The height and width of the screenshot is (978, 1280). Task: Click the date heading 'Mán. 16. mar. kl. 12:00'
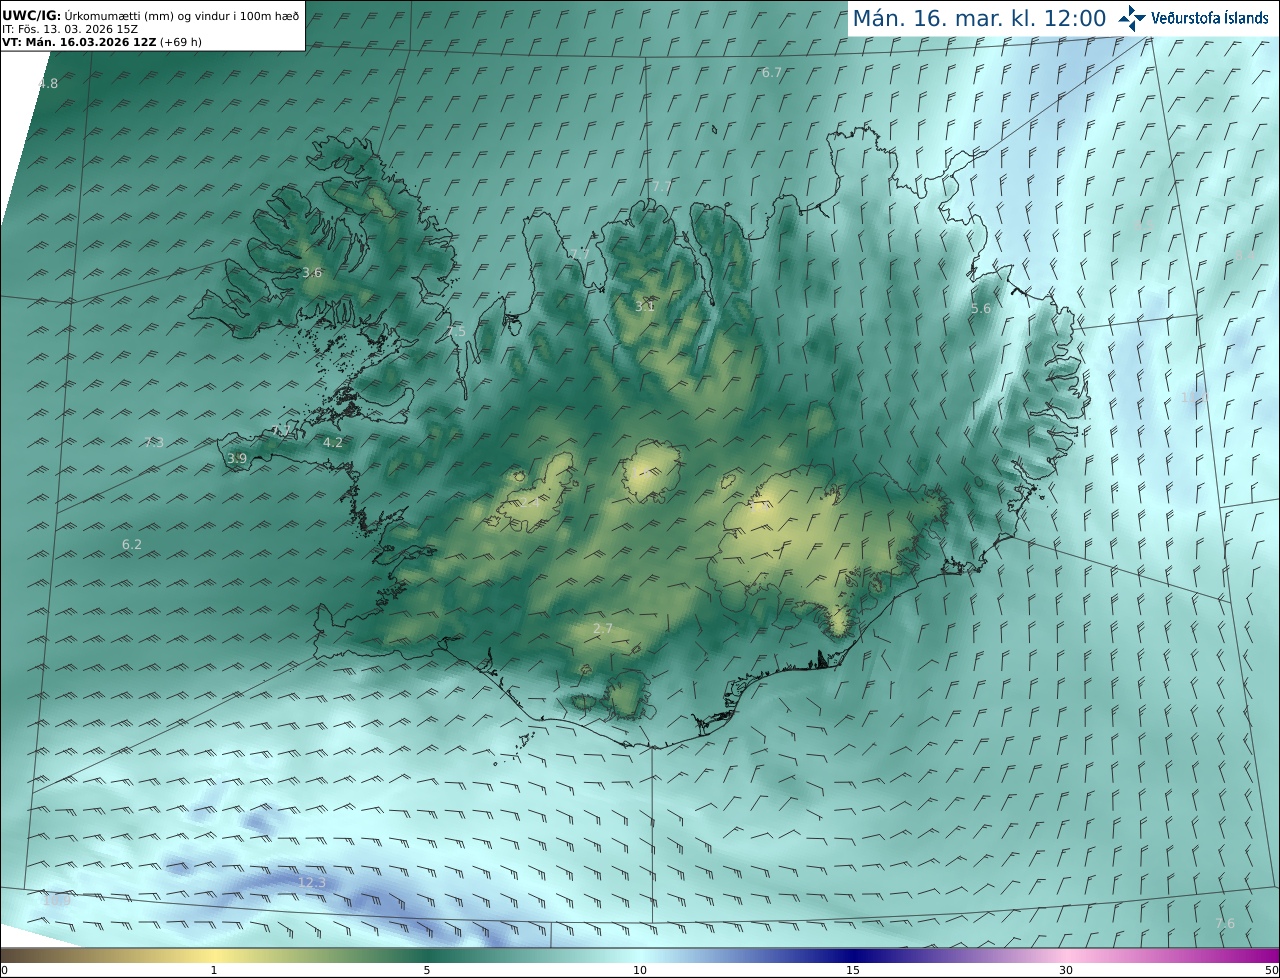[x=979, y=18]
